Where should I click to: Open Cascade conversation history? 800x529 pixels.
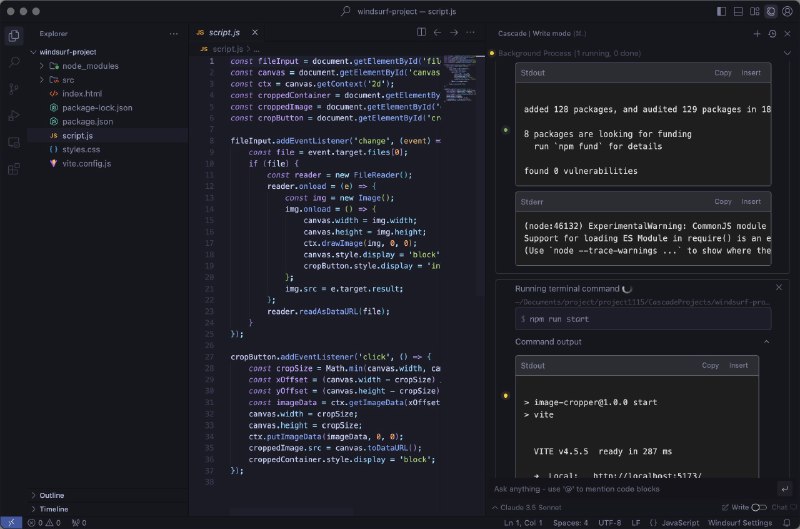point(772,34)
